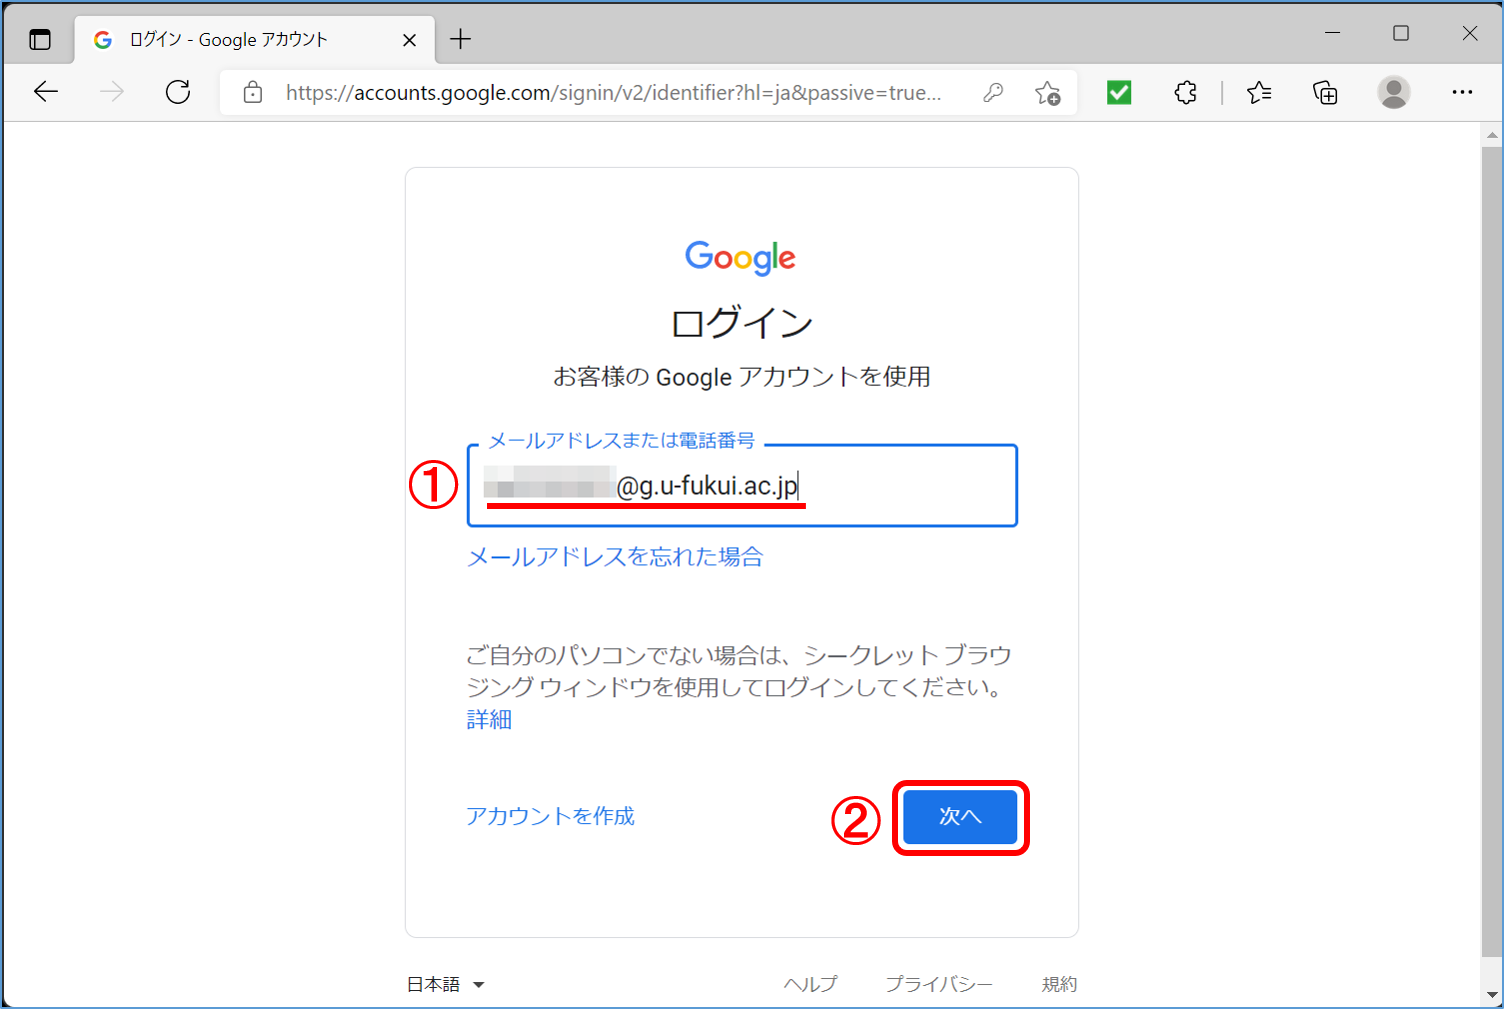This screenshot has height=1009, width=1504.
Task: Add page to favorites with star-plus icon
Action: coord(1048,93)
